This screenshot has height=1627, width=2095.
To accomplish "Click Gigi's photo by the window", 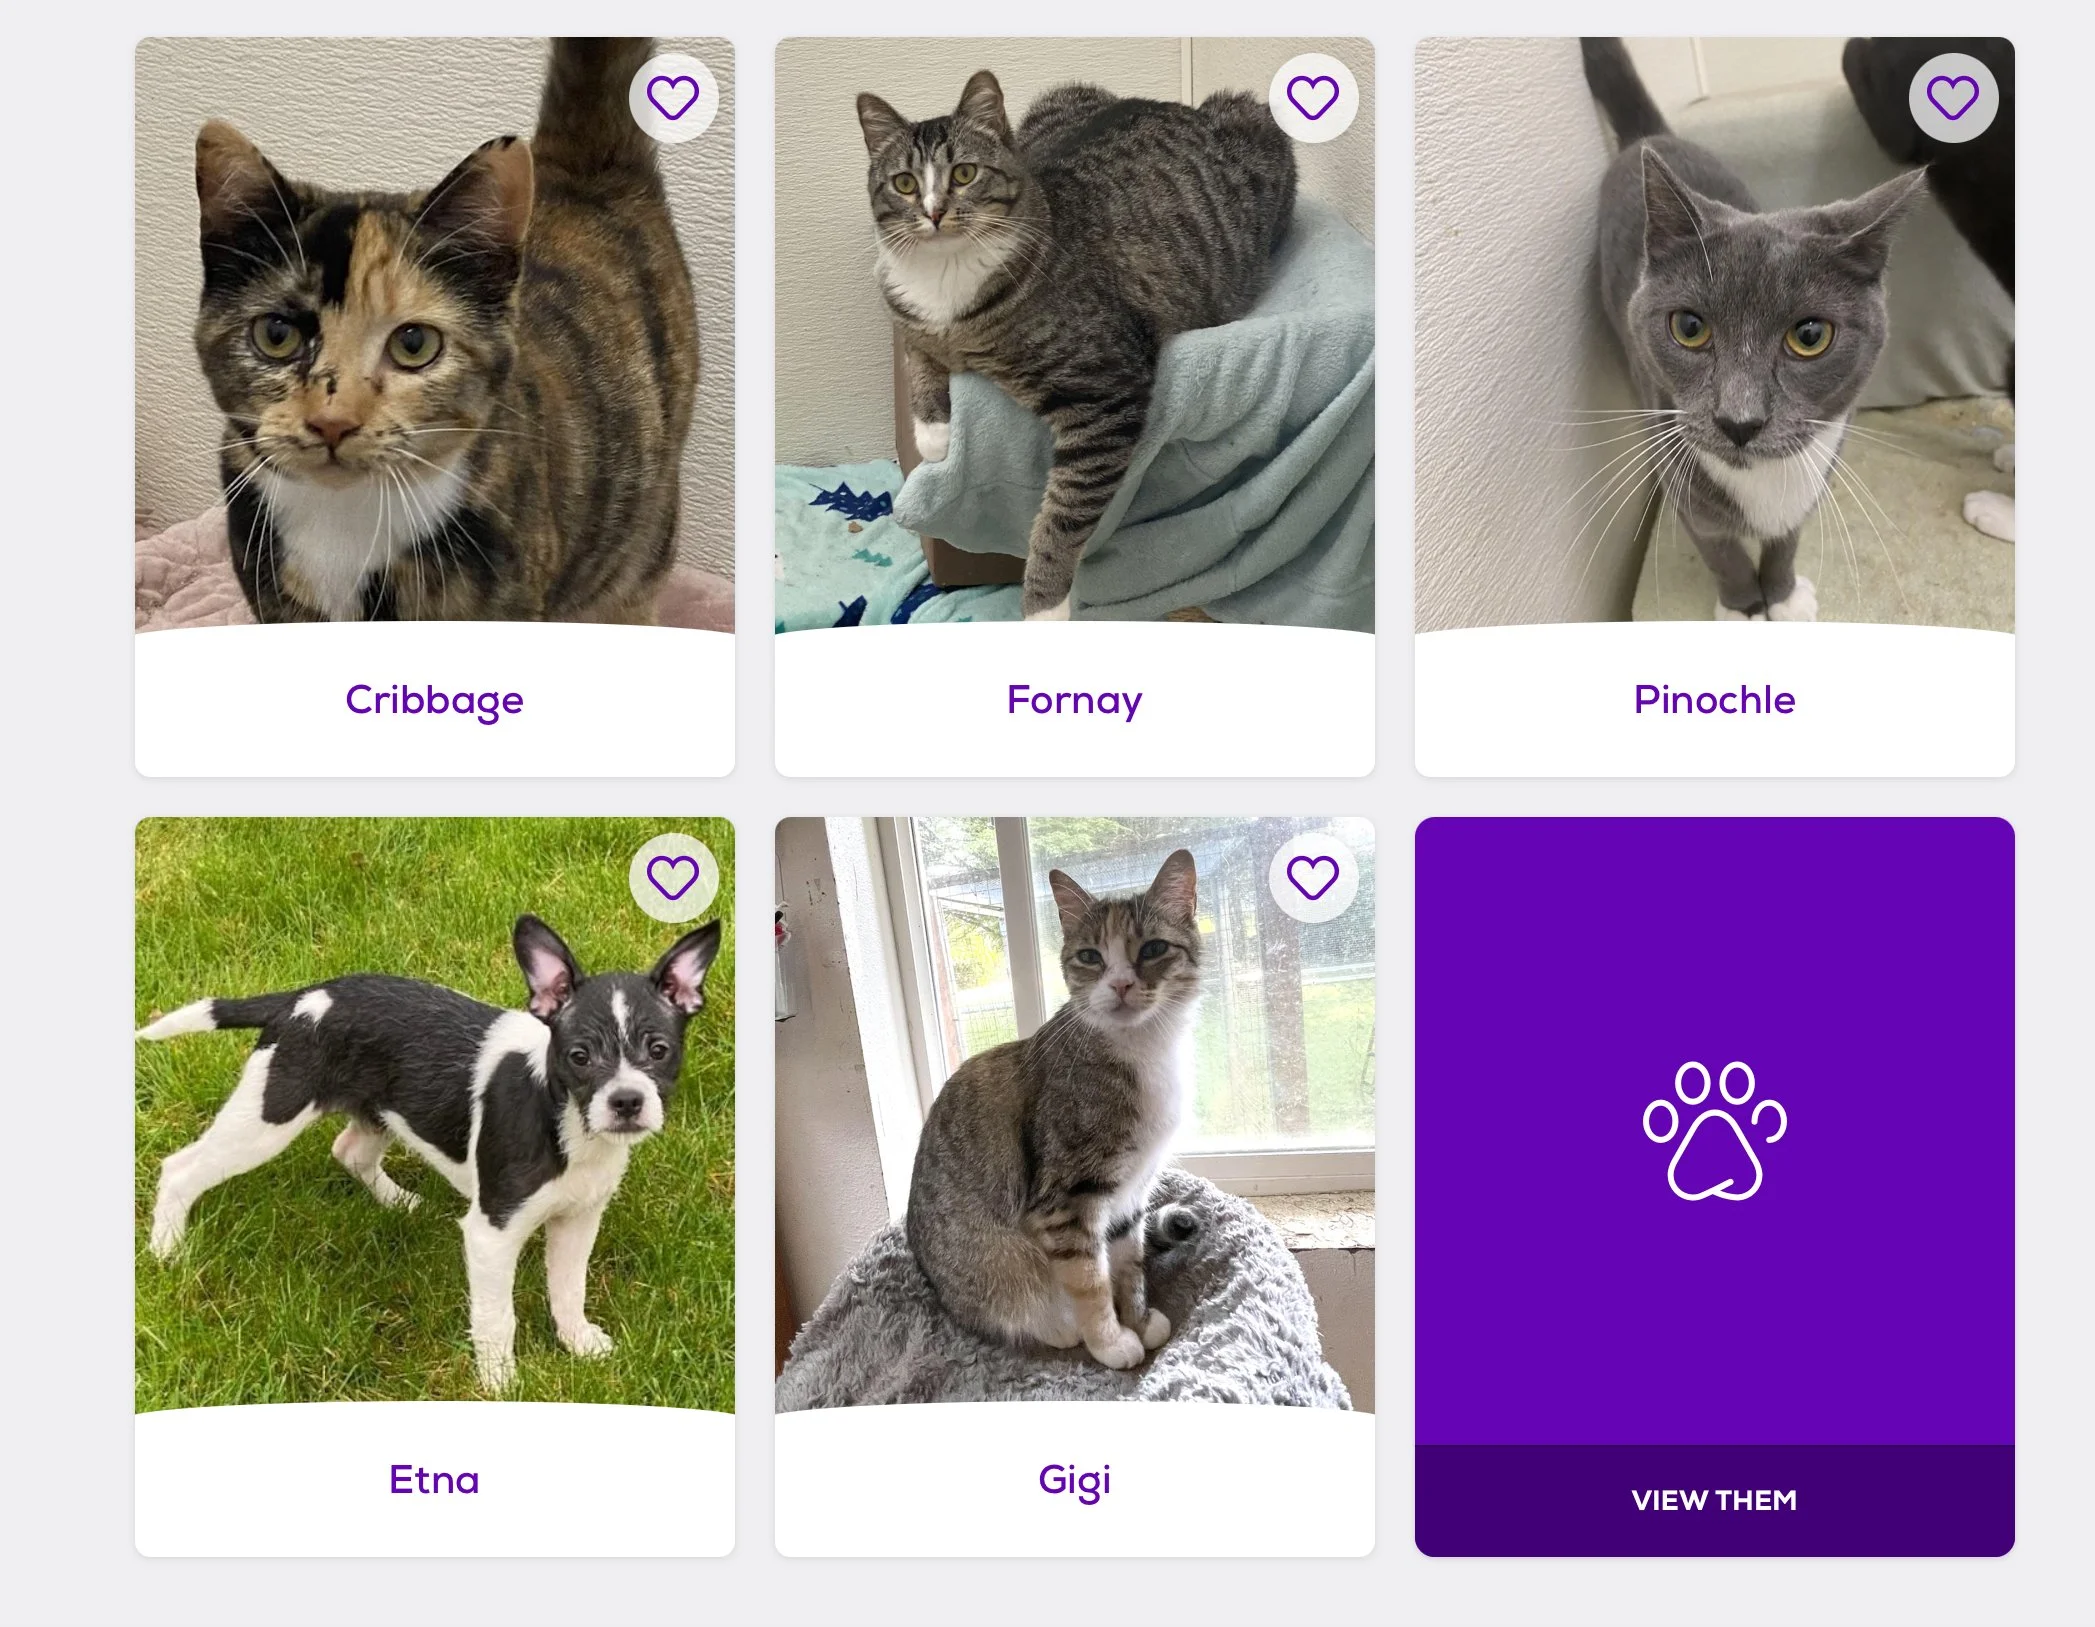I will 1074,1115.
